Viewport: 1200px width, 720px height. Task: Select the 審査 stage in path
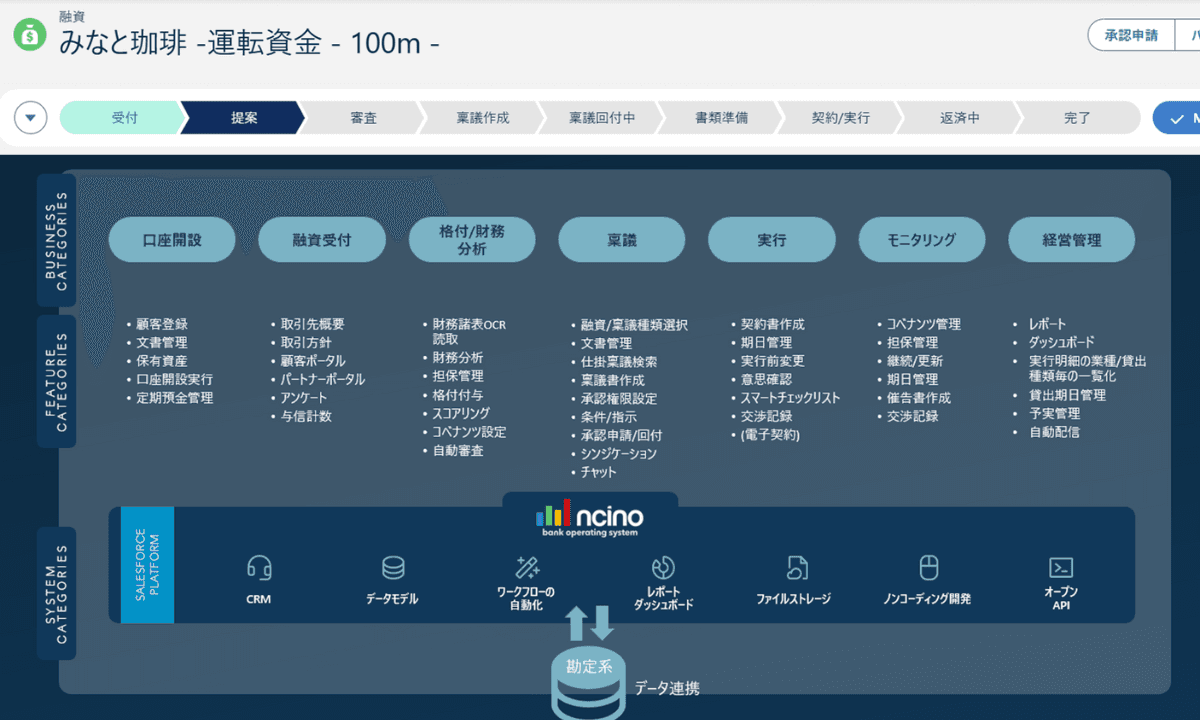click(363, 118)
